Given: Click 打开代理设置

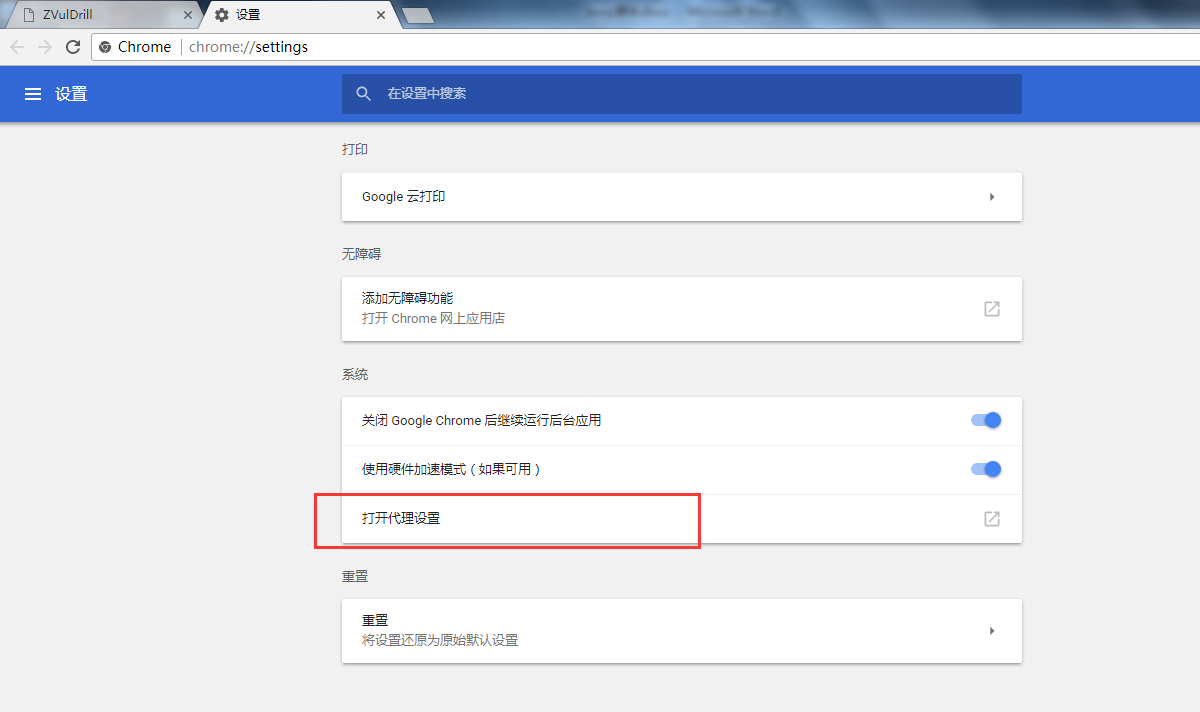Looking at the screenshot, I should 682,519.
